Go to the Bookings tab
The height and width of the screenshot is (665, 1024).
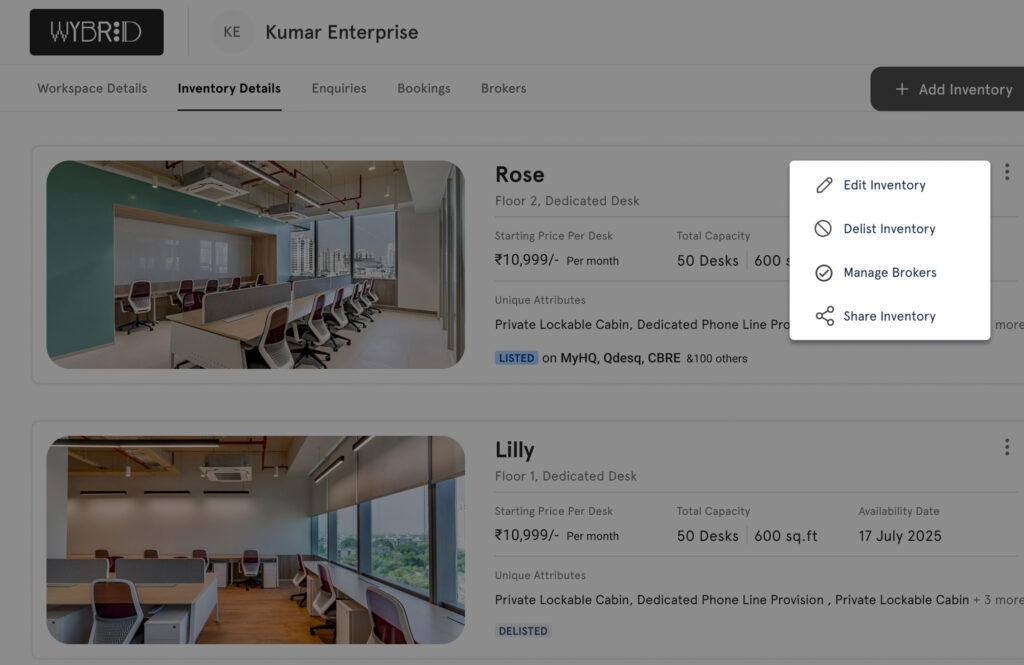(x=423, y=88)
